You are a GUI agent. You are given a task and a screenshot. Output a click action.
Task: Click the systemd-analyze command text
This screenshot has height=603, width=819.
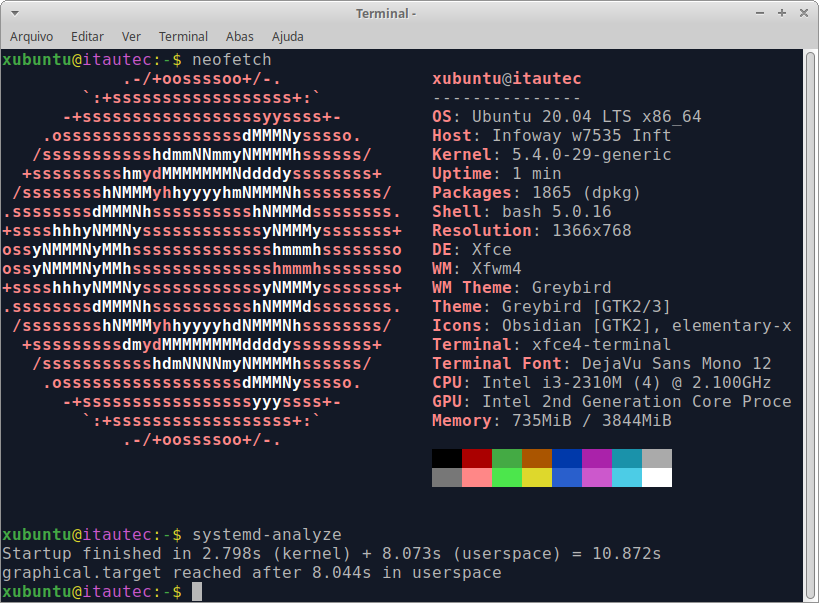click(266, 535)
